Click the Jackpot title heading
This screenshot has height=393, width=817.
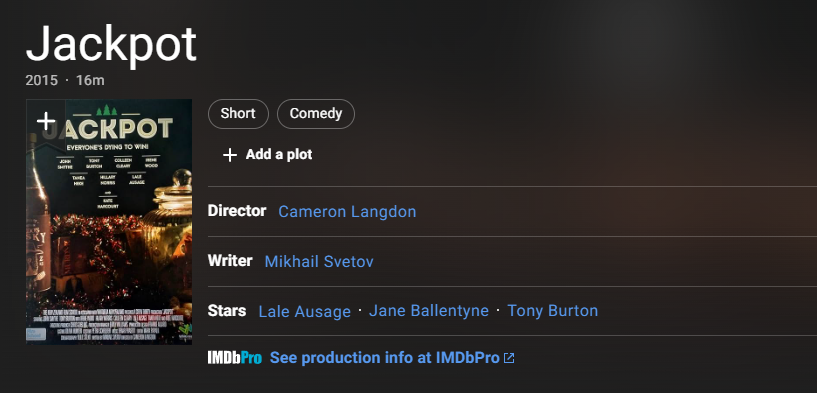111,44
